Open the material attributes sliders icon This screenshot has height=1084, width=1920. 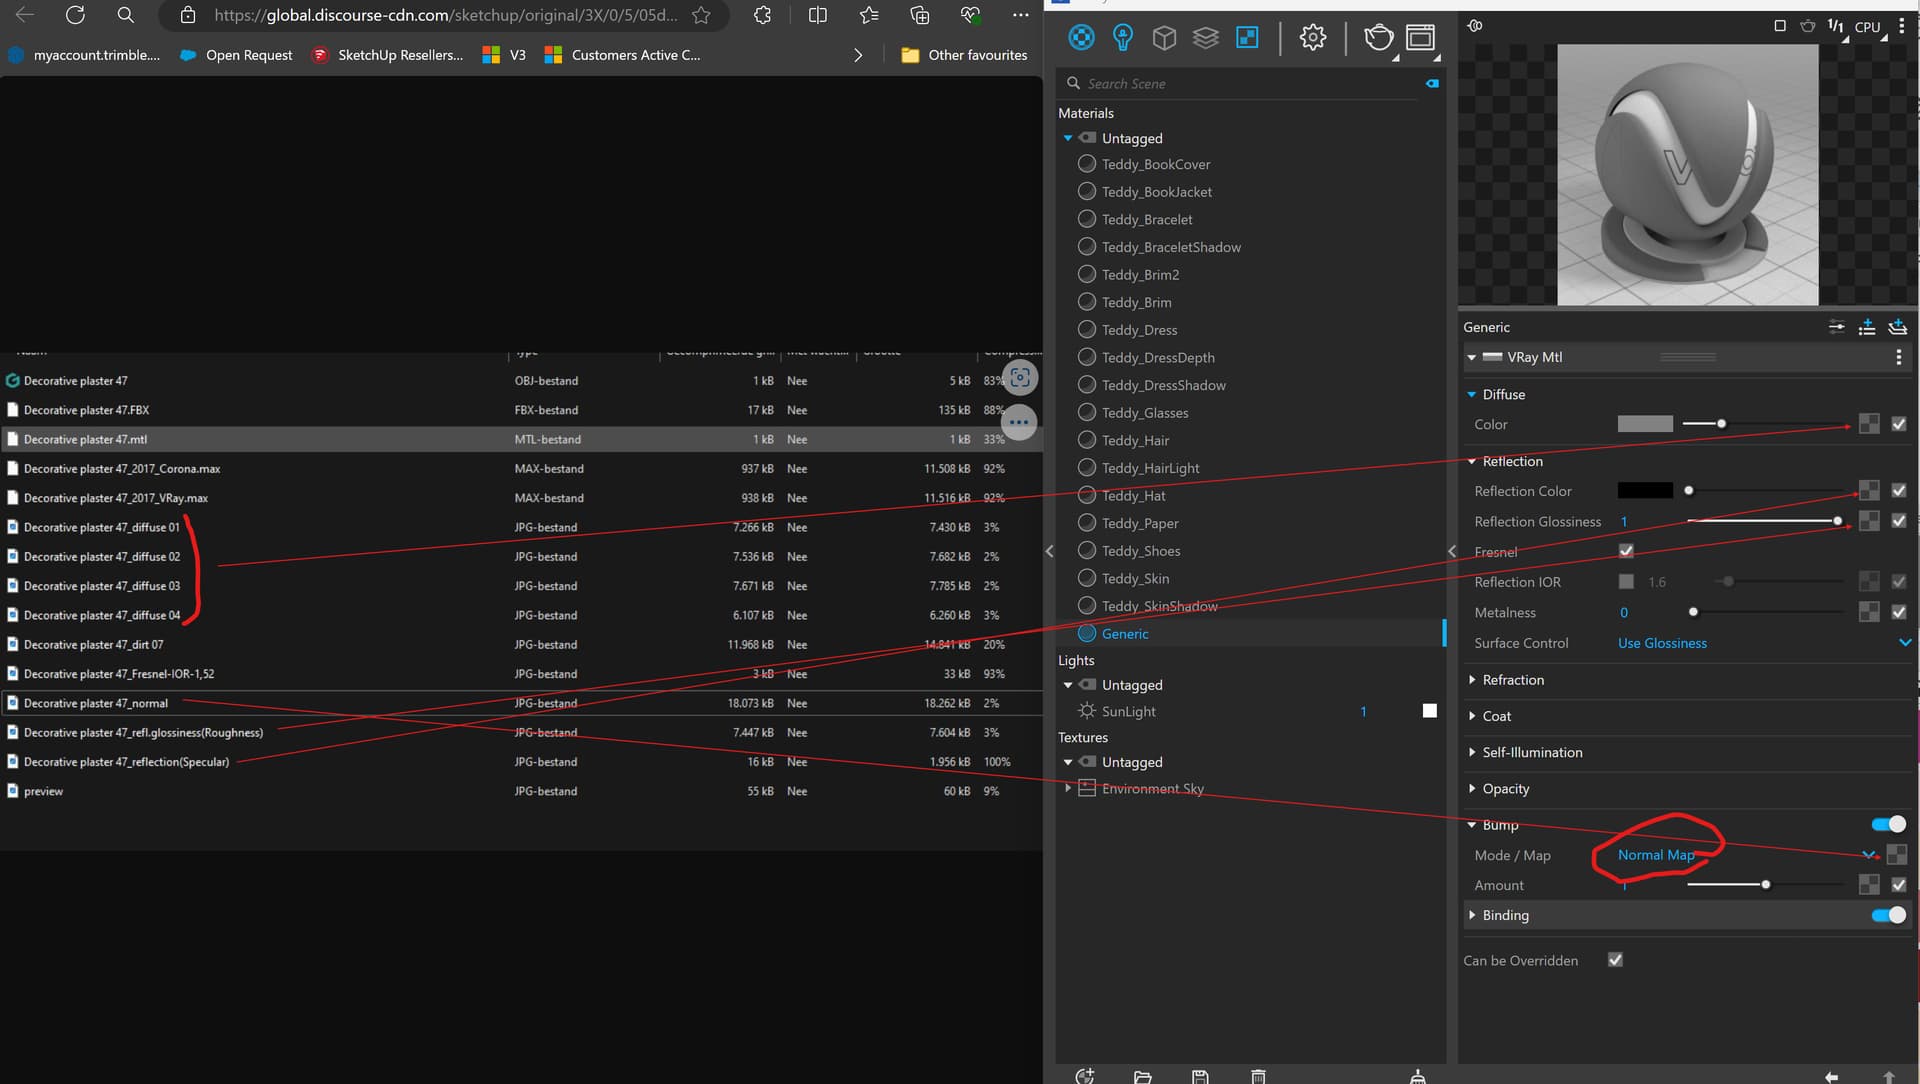(x=1837, y=327)
